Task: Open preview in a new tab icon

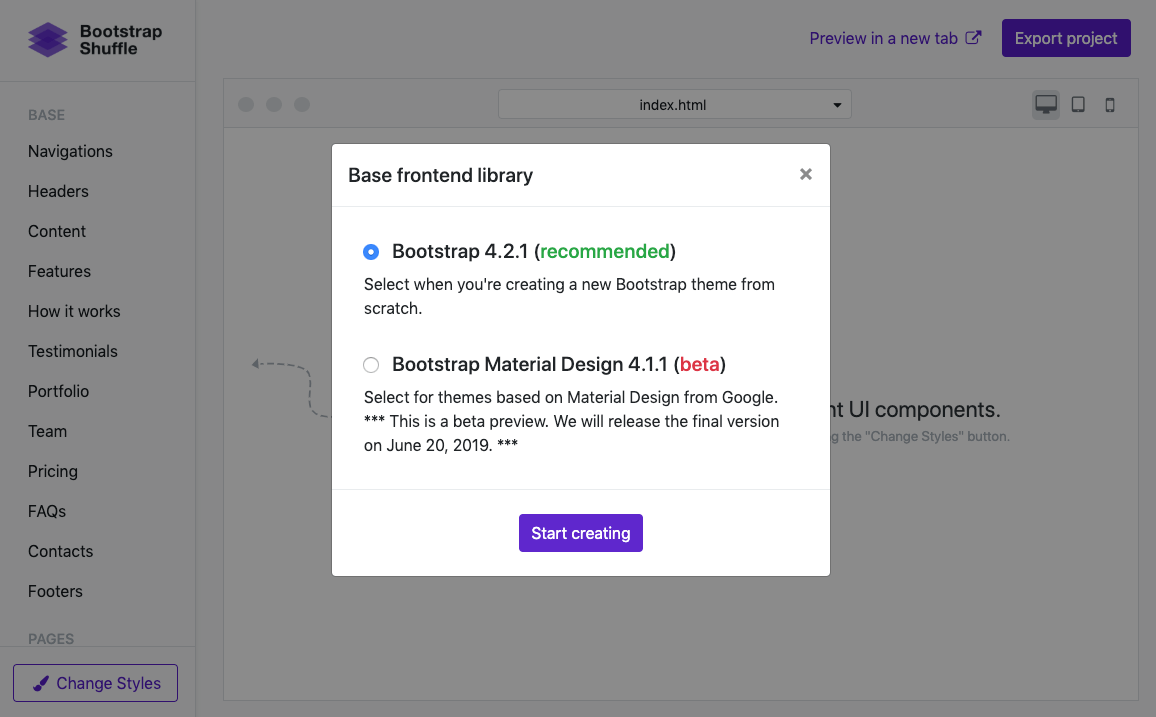Action: coord(973,37)
